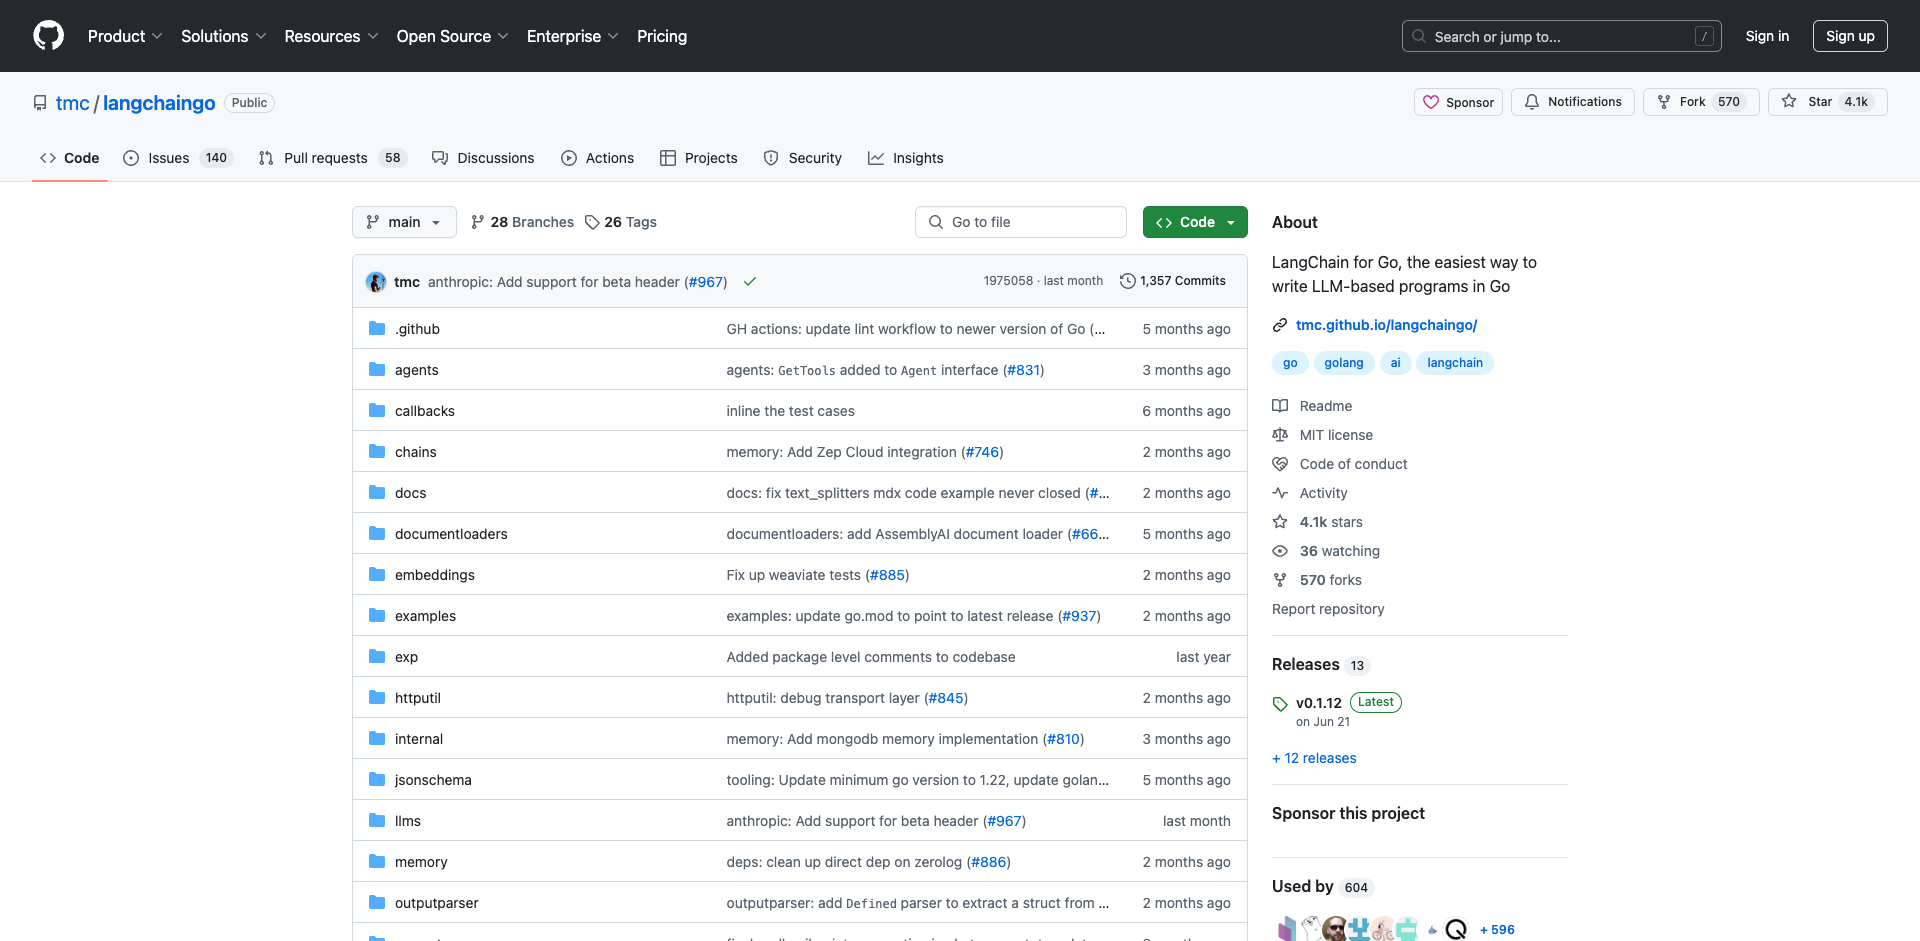The width and height of the screenshot is (1920, 941).
Task: Open the Projects tab
Action: click(x=699, y=158)
